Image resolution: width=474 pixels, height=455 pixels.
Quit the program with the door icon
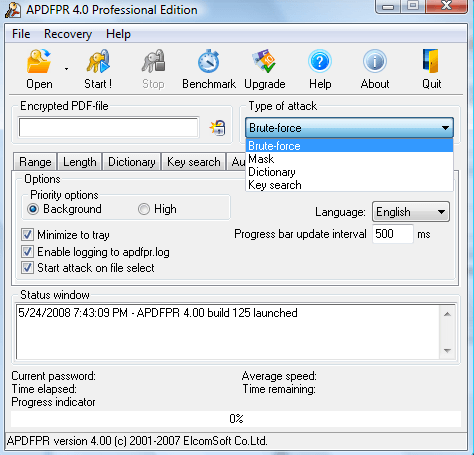(x=431, y=61)
